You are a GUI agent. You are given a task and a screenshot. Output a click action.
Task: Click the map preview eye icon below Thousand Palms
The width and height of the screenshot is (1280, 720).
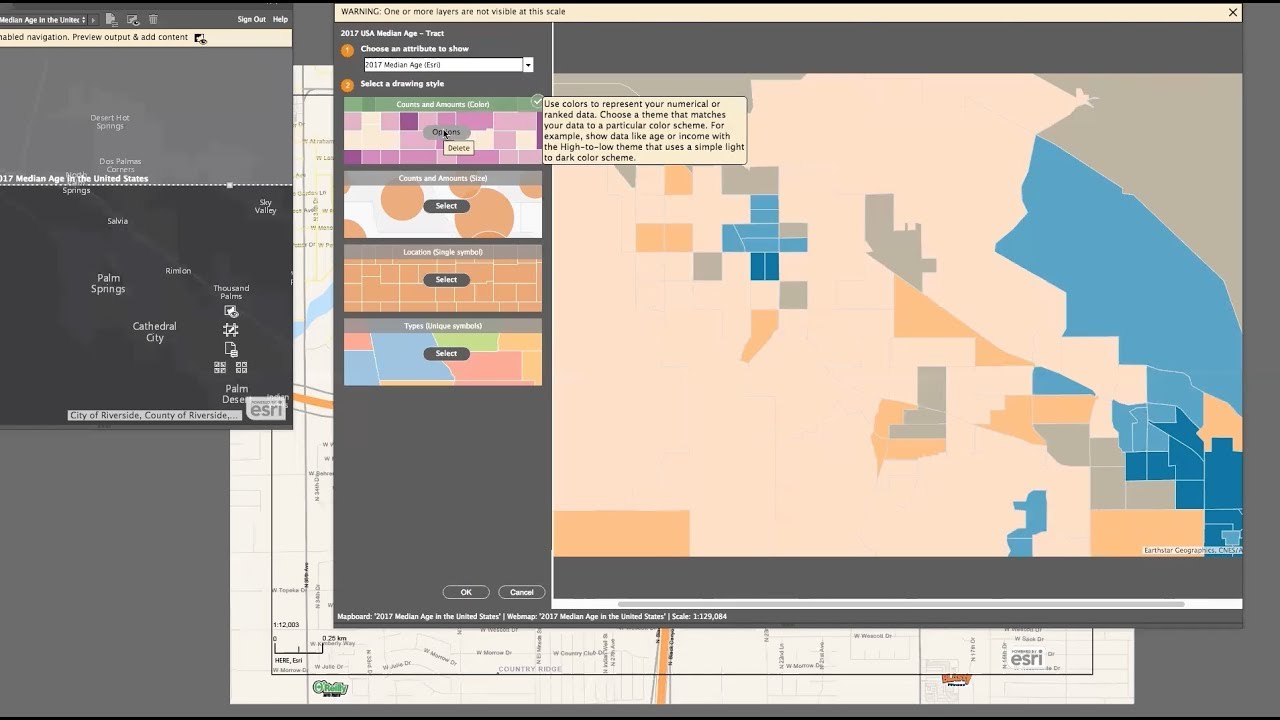point(231,311)
